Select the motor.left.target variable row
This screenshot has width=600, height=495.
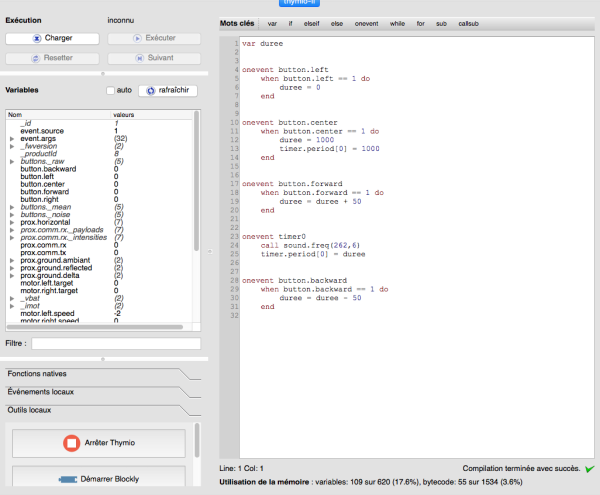[x=99, y=283]
